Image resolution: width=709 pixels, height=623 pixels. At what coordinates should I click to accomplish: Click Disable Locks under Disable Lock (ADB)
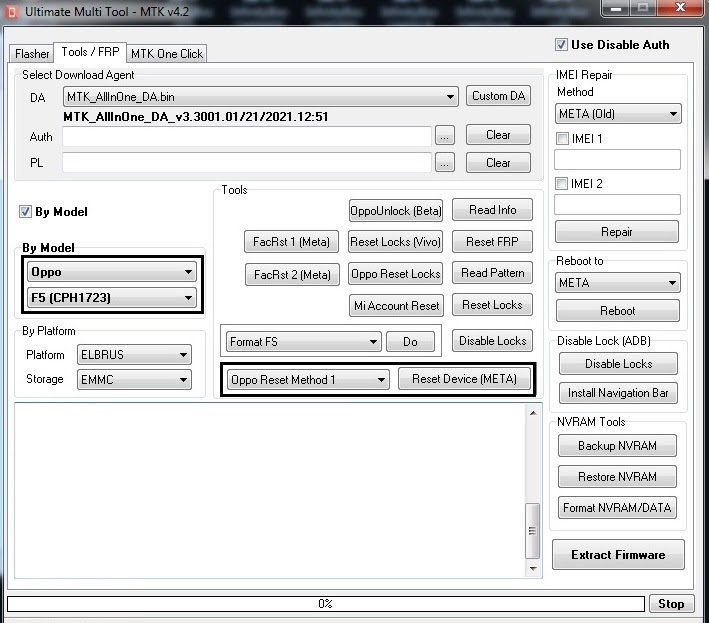(x=618, y=364)
